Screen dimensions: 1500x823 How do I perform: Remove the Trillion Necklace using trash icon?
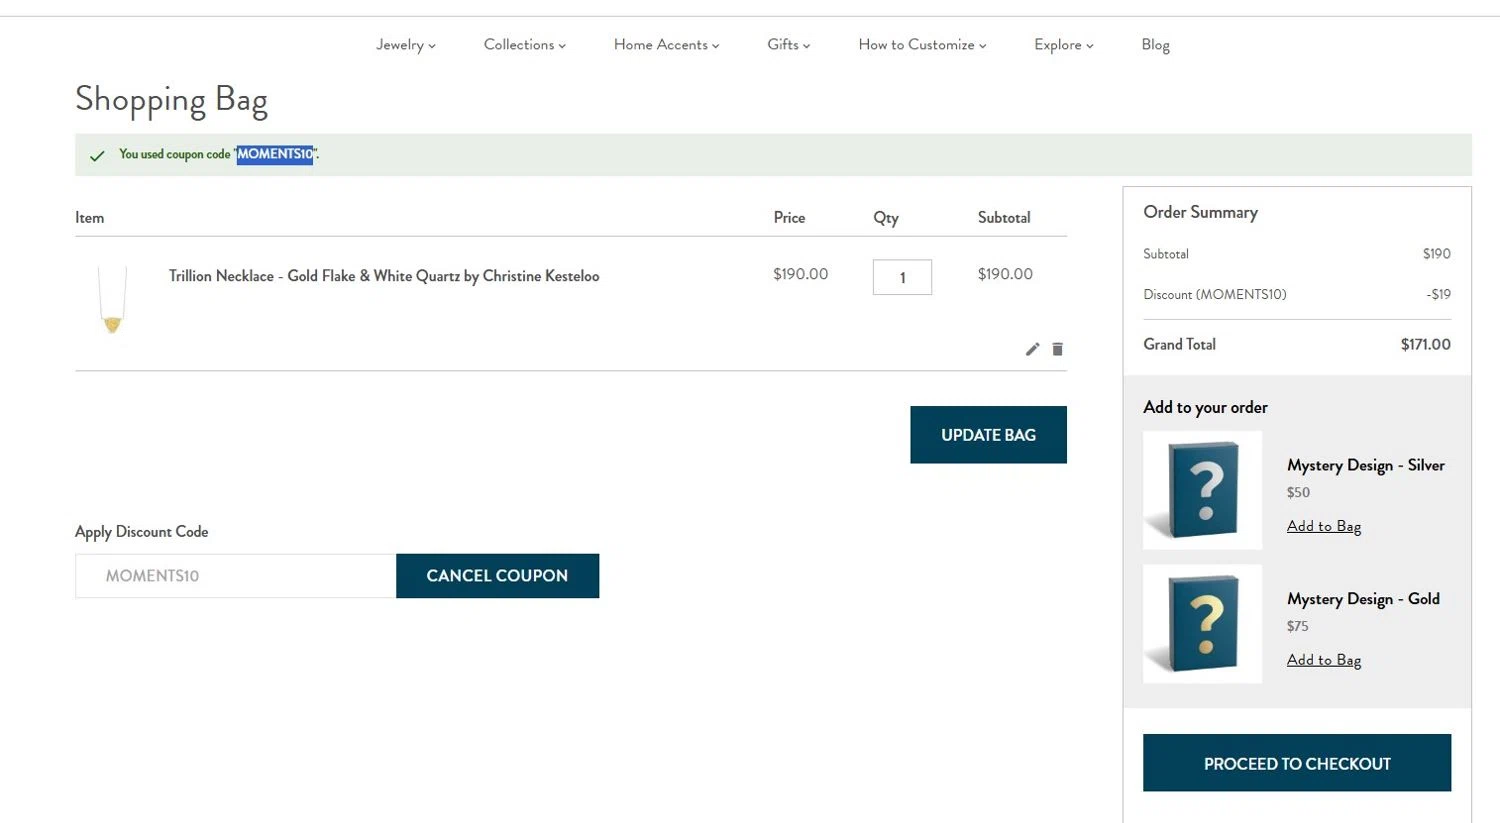coord(1057,349)
